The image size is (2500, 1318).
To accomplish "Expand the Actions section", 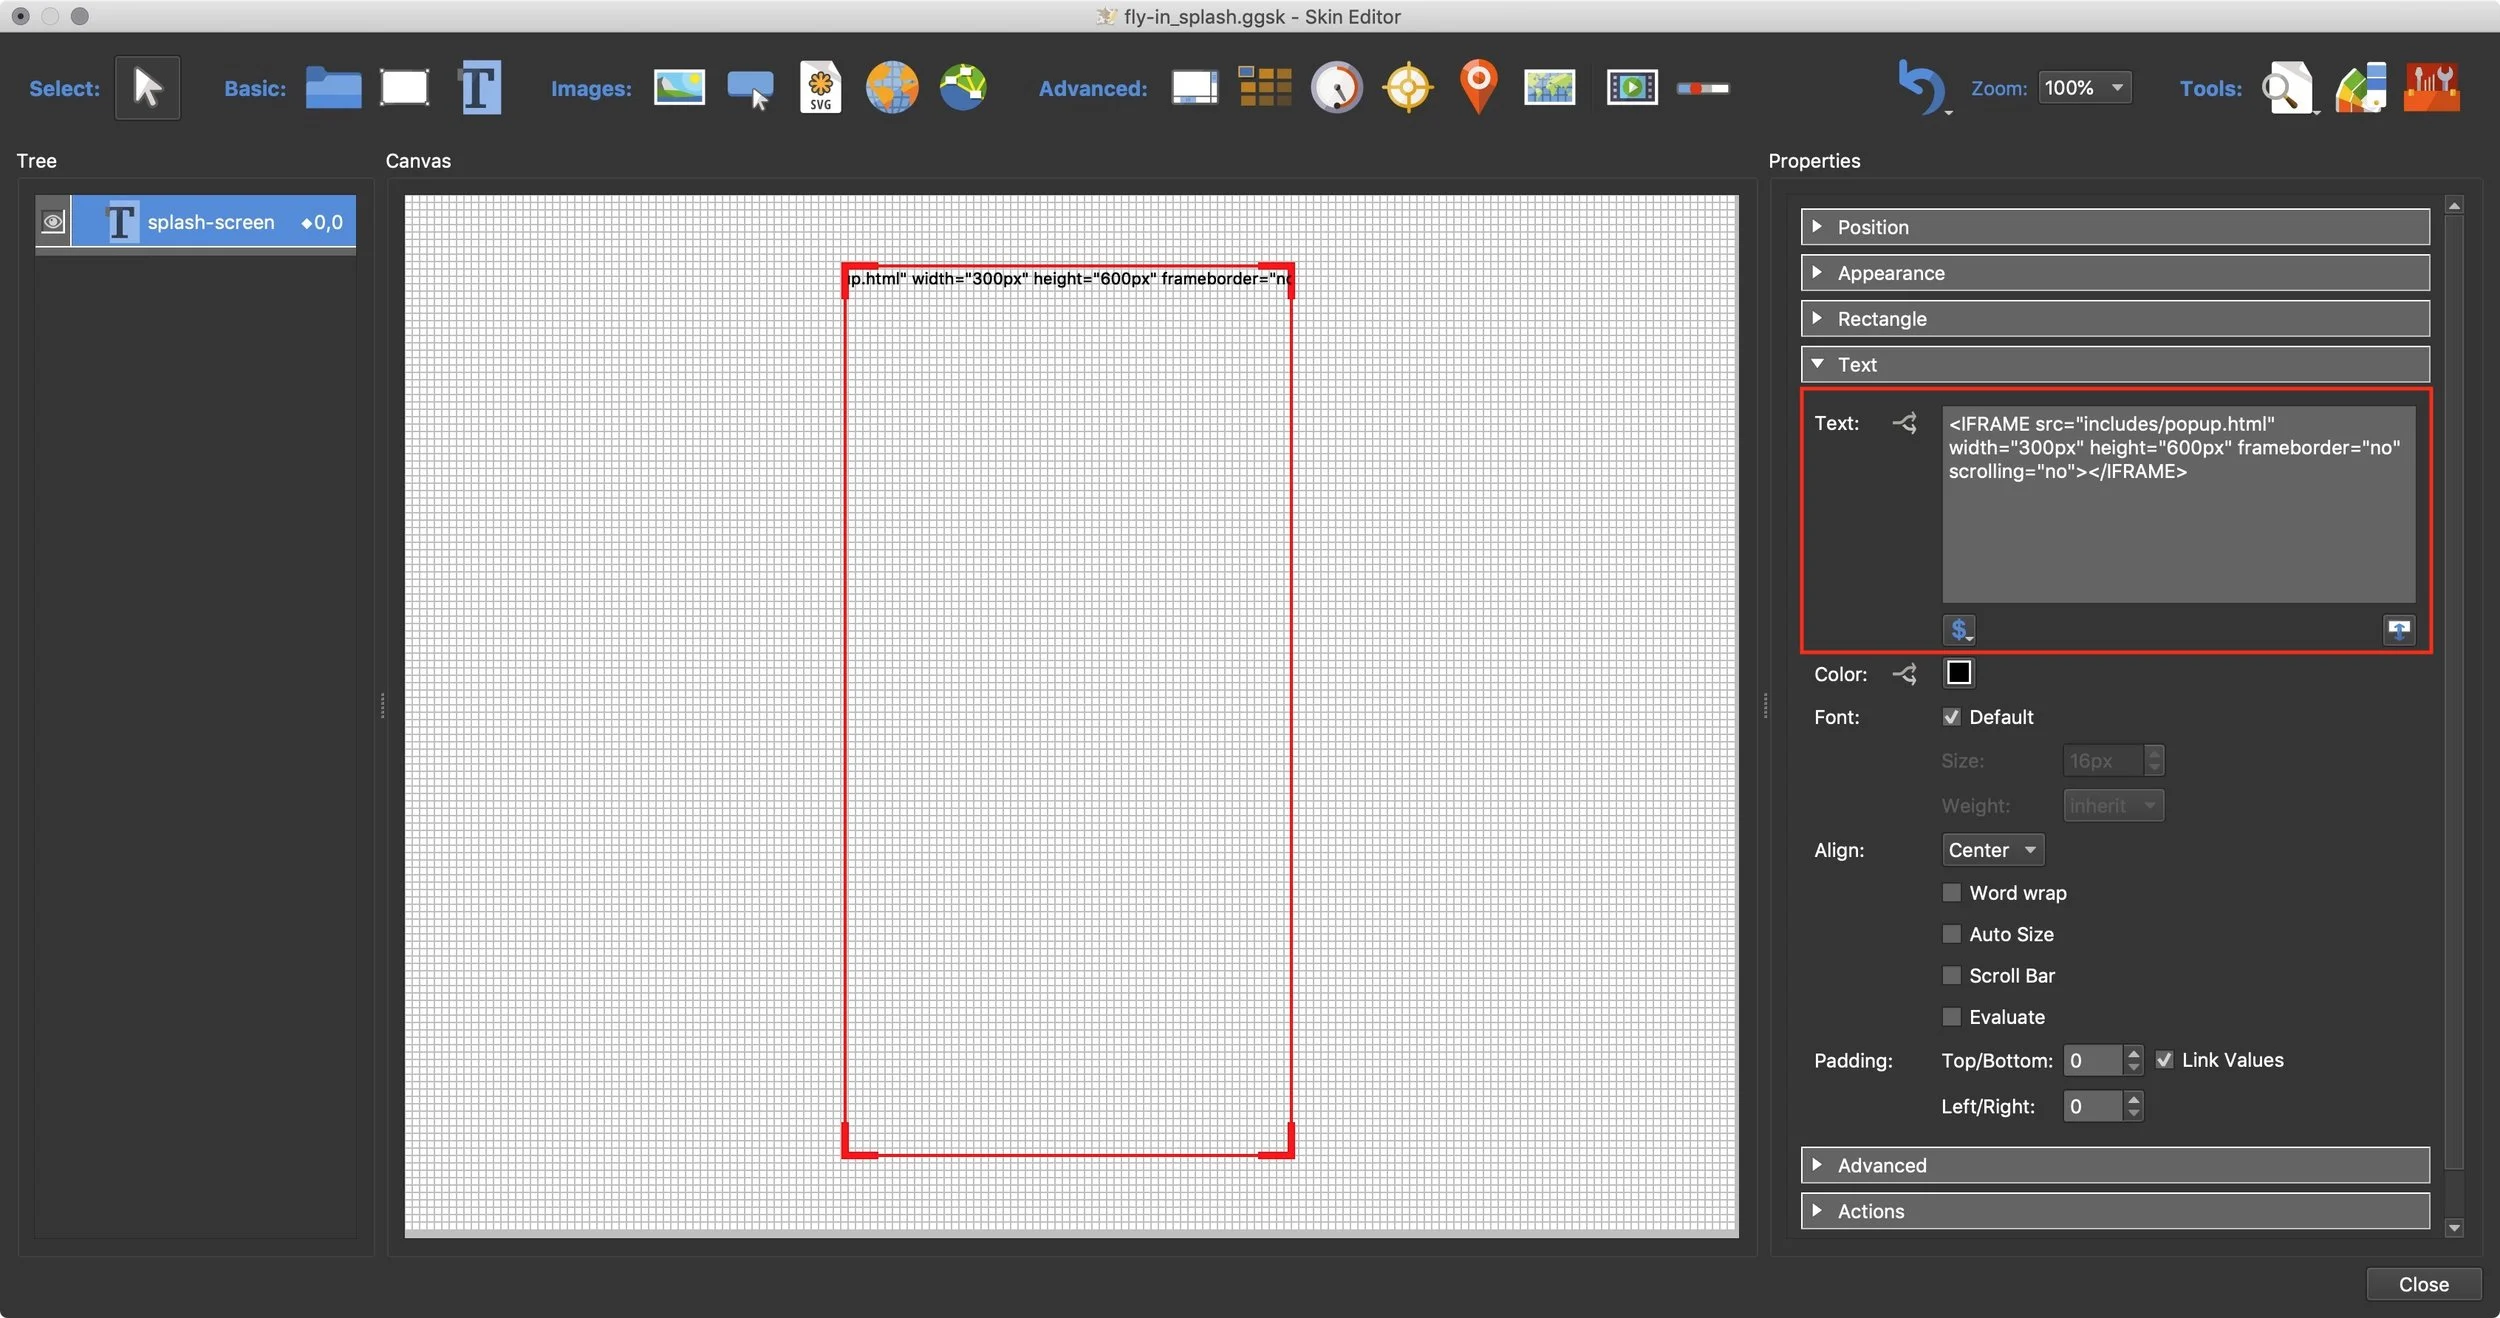I will [x=2115, y=1211].
